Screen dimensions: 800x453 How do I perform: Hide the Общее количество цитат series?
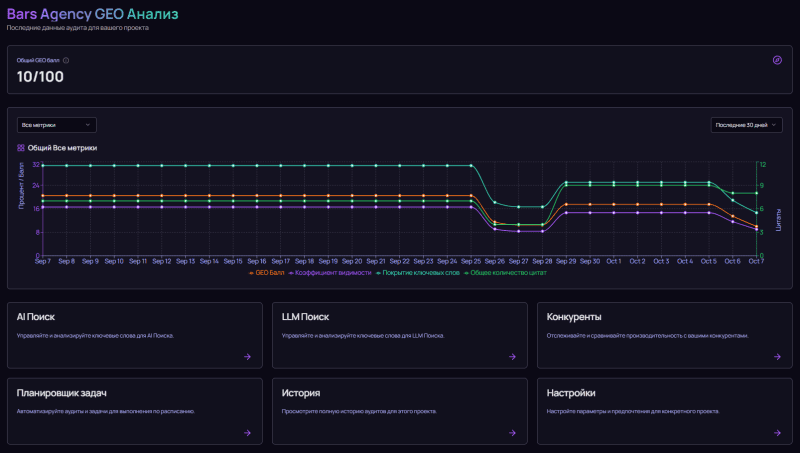click(507, 272)
